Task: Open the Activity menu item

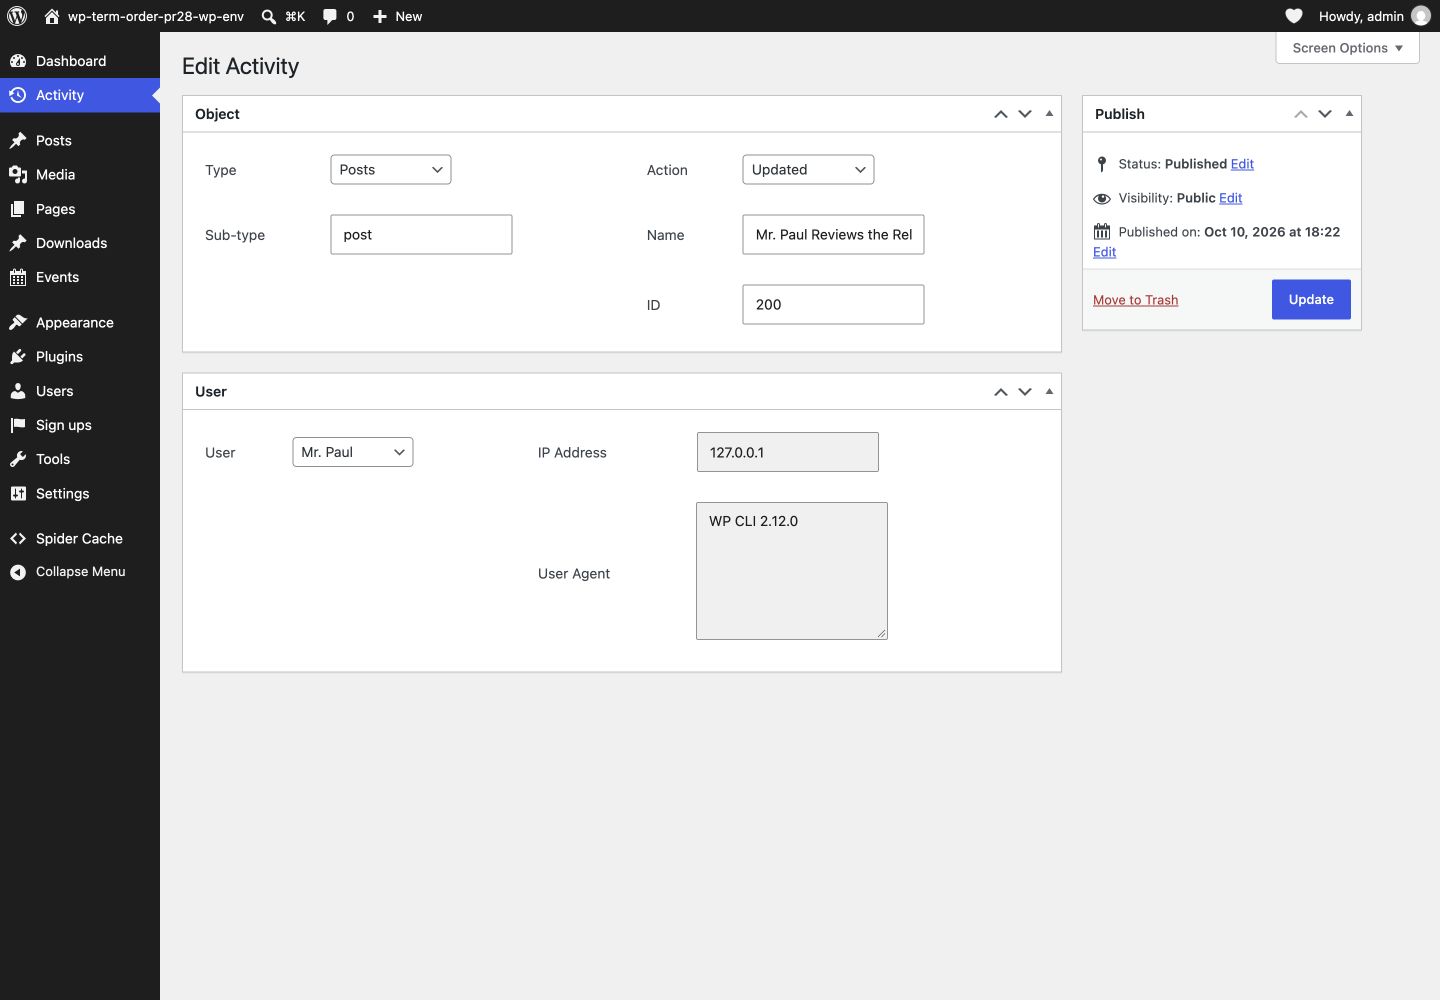Action: coord(80,95)
